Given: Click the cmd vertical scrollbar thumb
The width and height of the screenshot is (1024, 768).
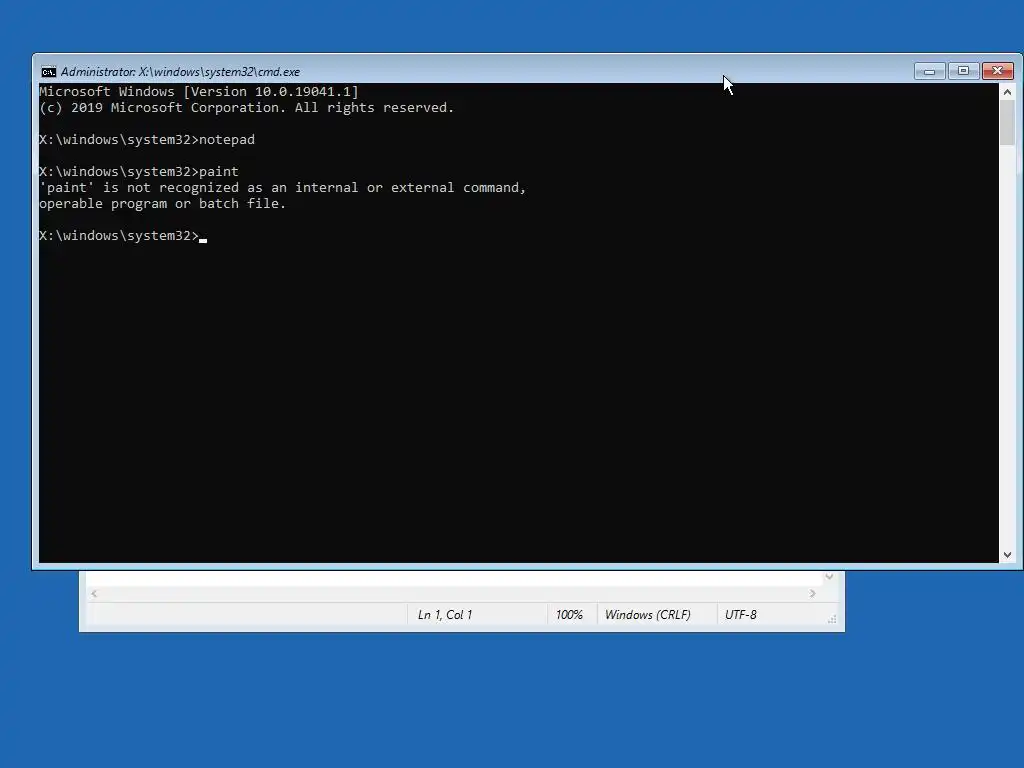Looking at the screenshot, I should tap(1007, 123).
